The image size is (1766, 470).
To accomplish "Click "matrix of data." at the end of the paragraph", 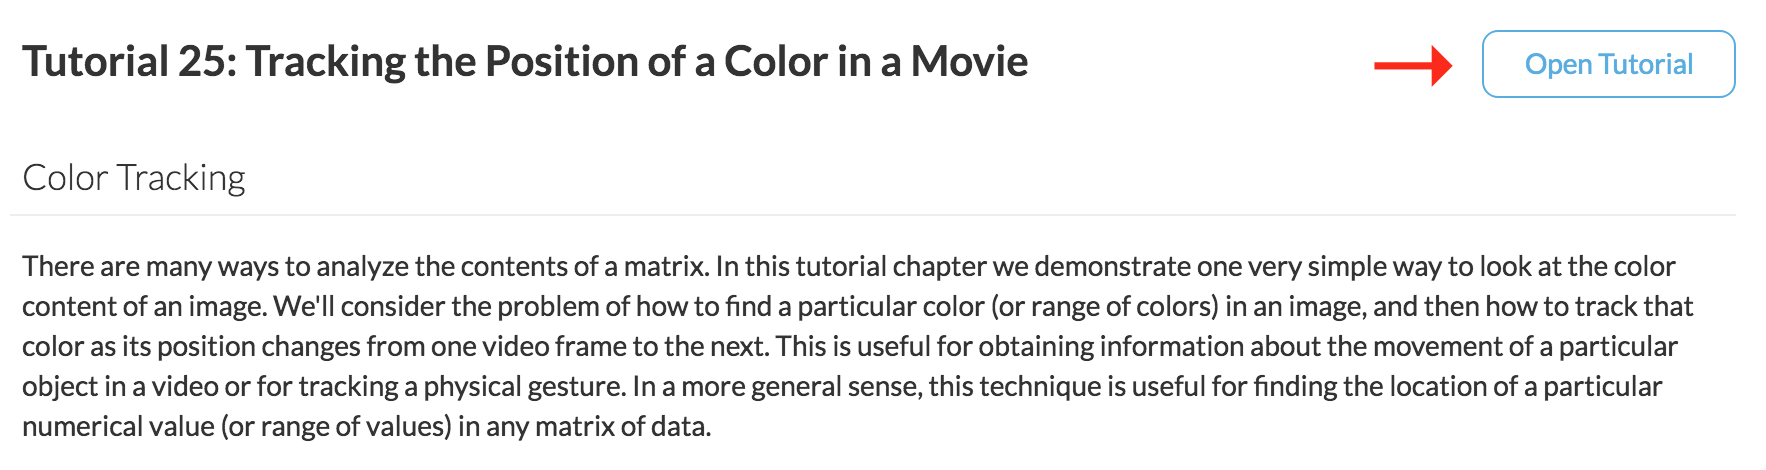I will [623, 426].
